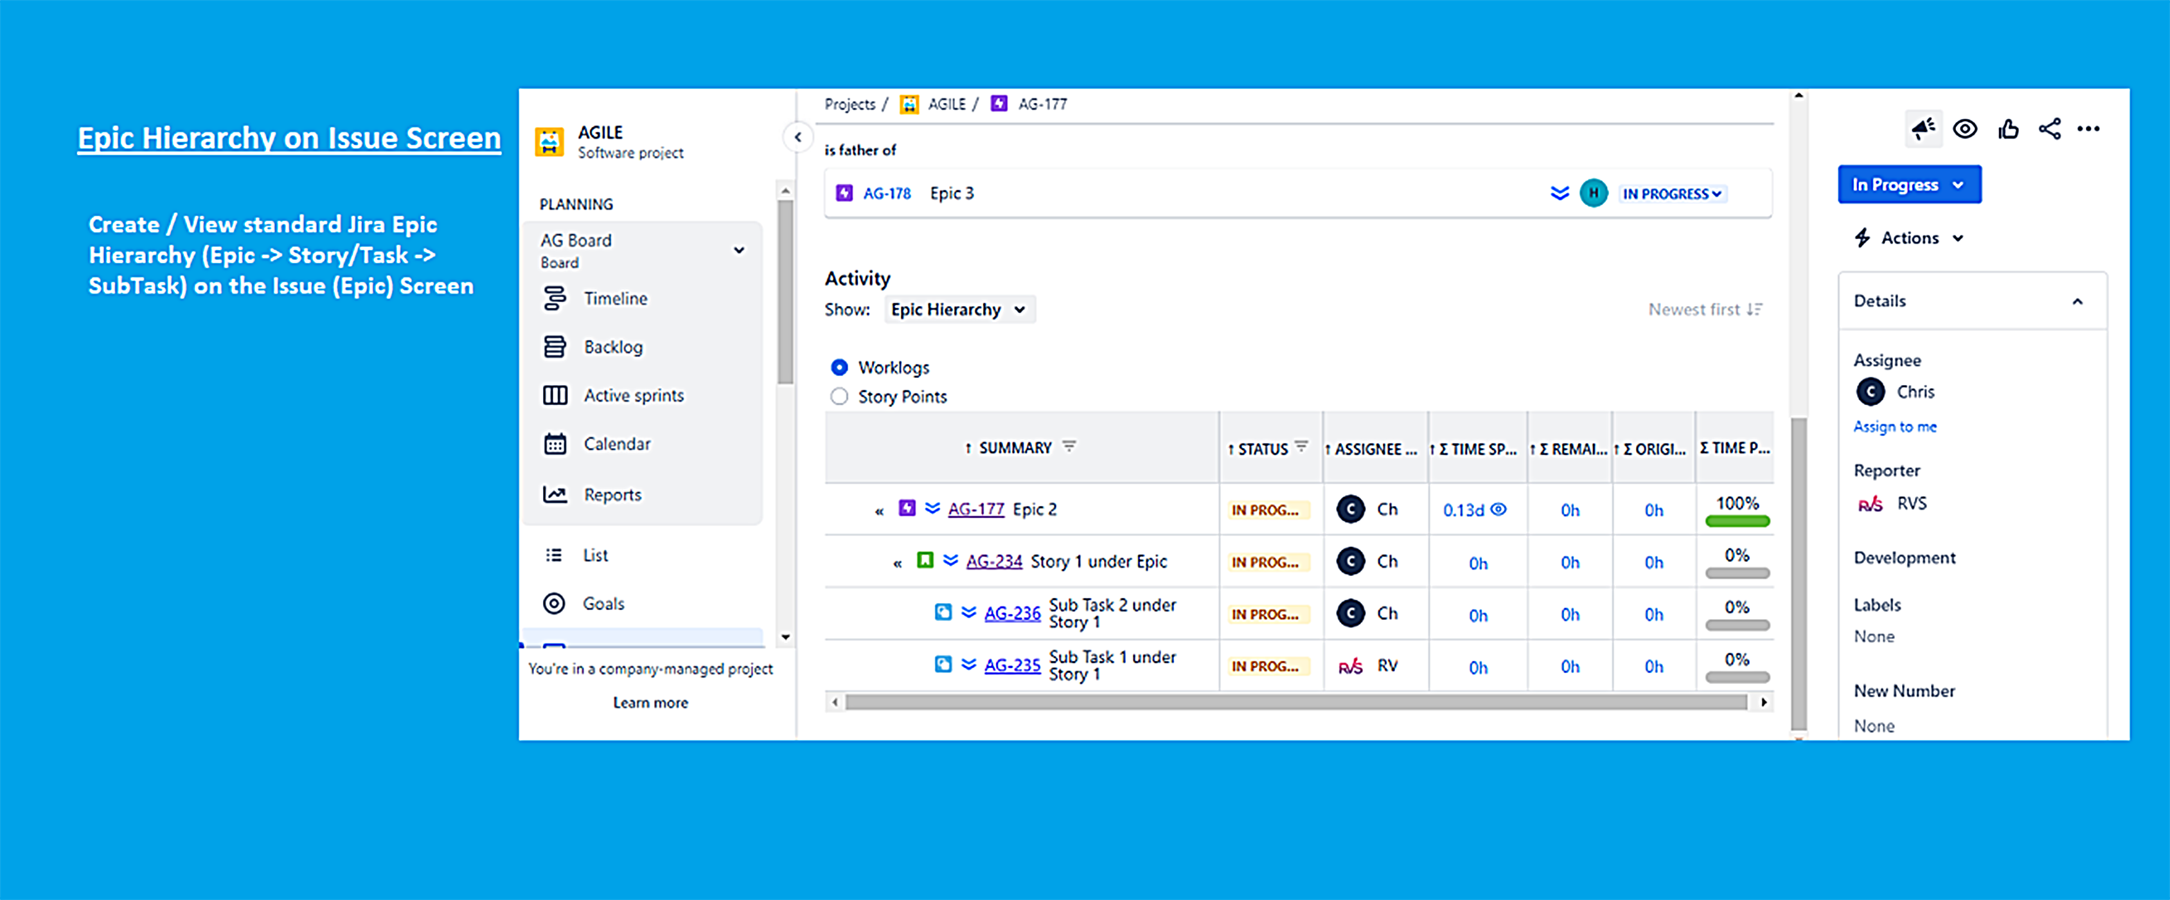Viewport: 2170px width, 900px height.
Task: Open Active sprints from the sidebar
Action: pos(634,395)
